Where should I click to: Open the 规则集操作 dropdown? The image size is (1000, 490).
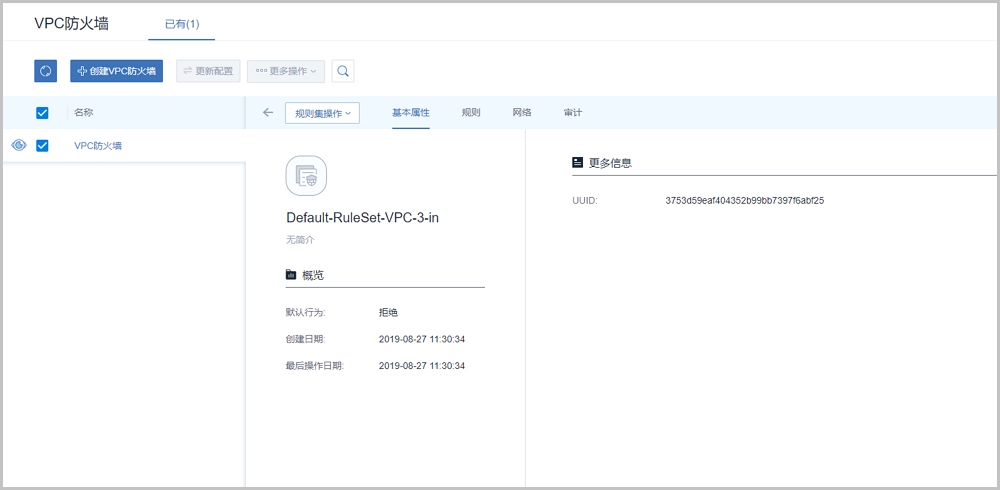[322, 114]
